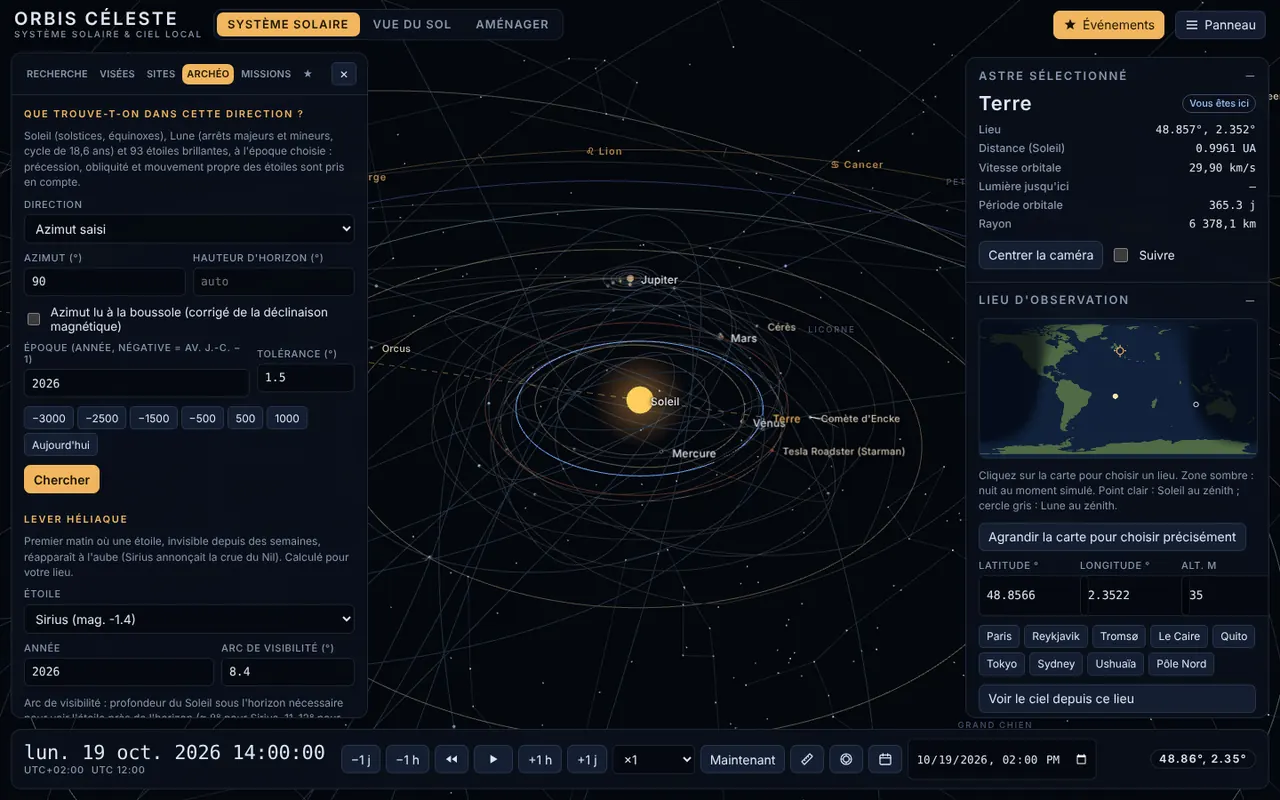Click the rewind time button
Image resolution: width=1280 pixels, height=800 pixels.
[451, 759]
